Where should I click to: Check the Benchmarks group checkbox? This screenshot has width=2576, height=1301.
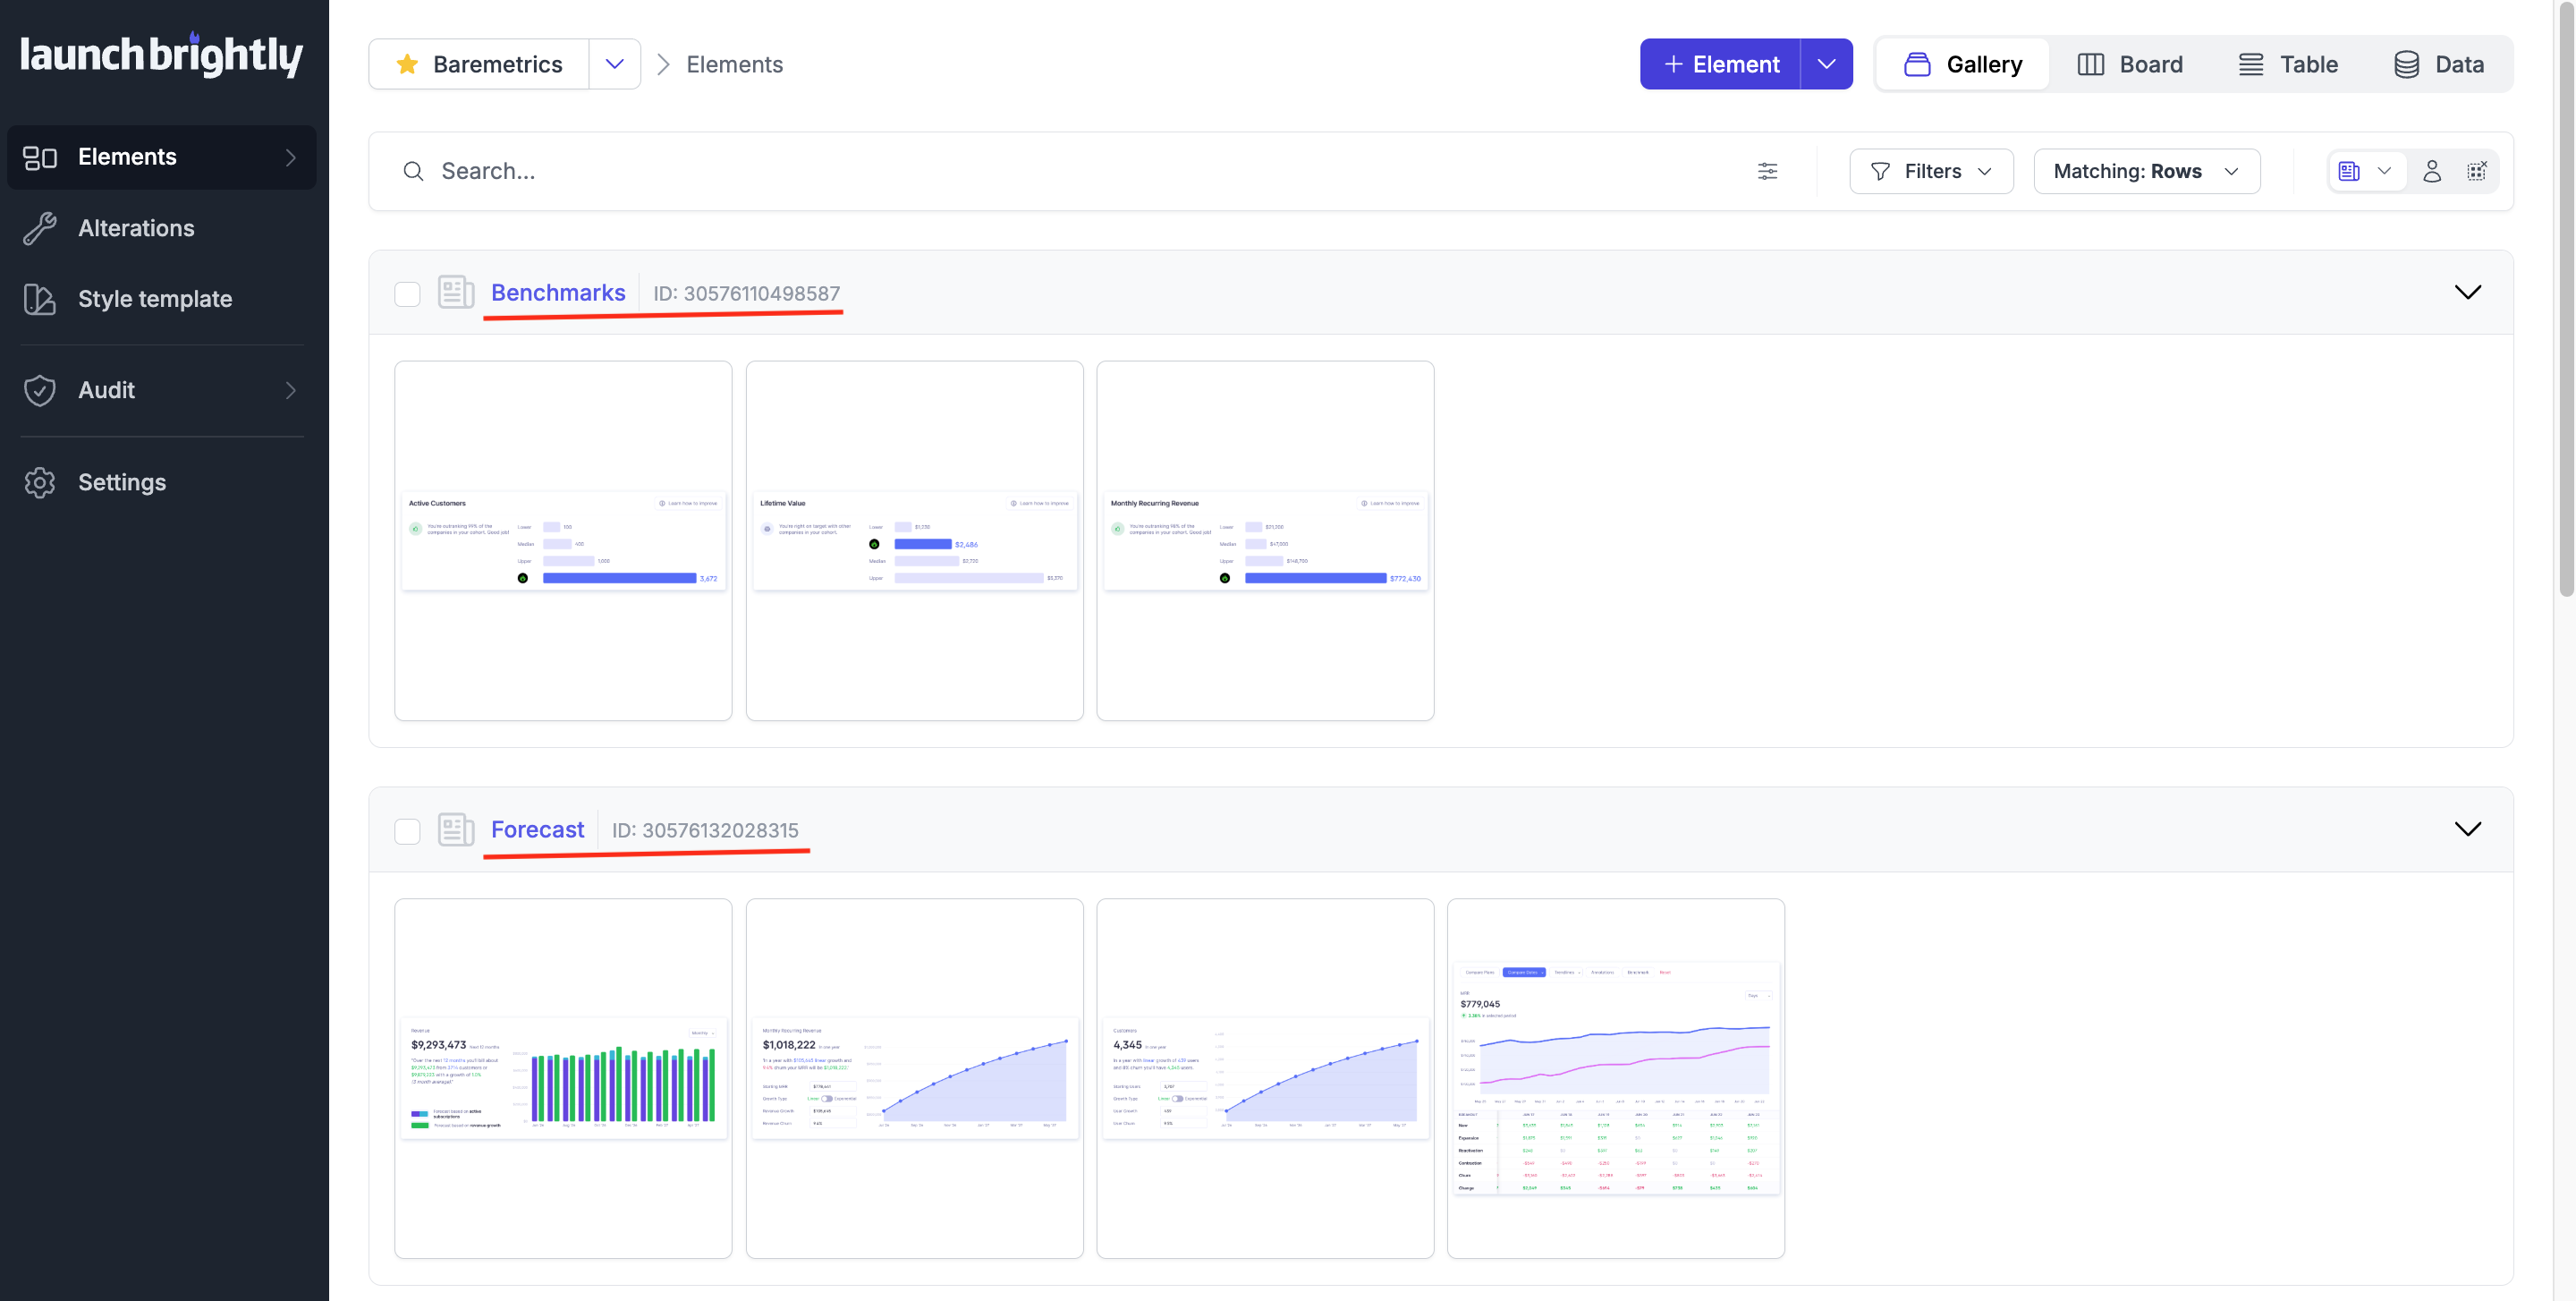click(407, 294)
